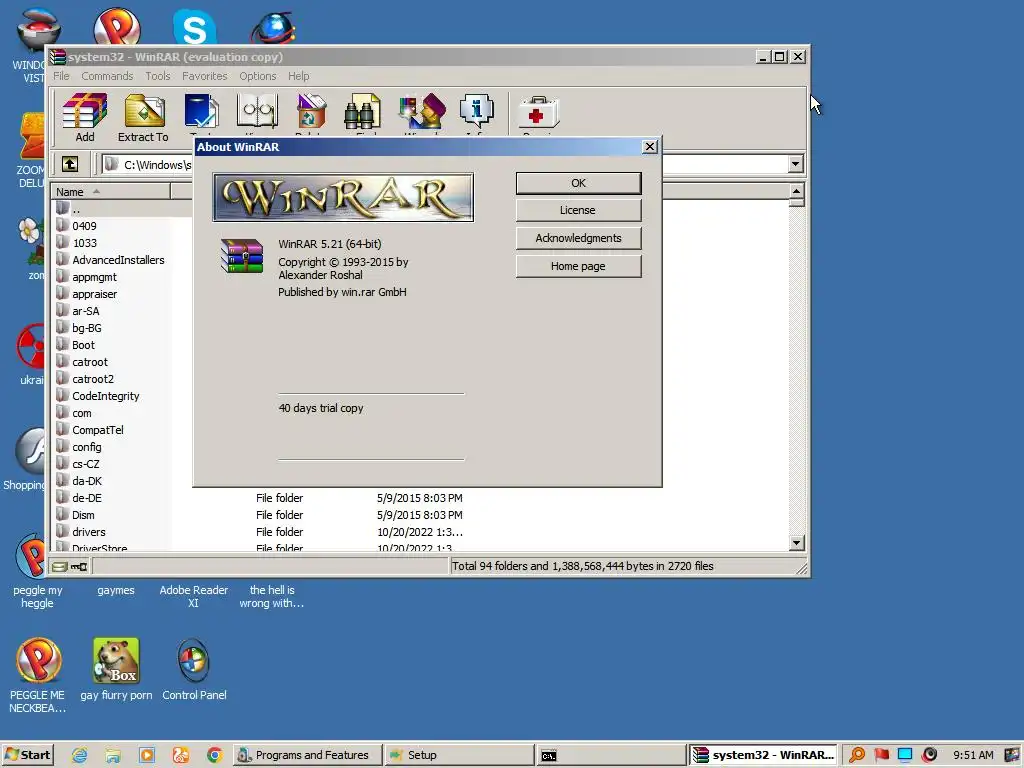
Task: Expand the address bar path dropdown
Action: (x=795, y=164)
